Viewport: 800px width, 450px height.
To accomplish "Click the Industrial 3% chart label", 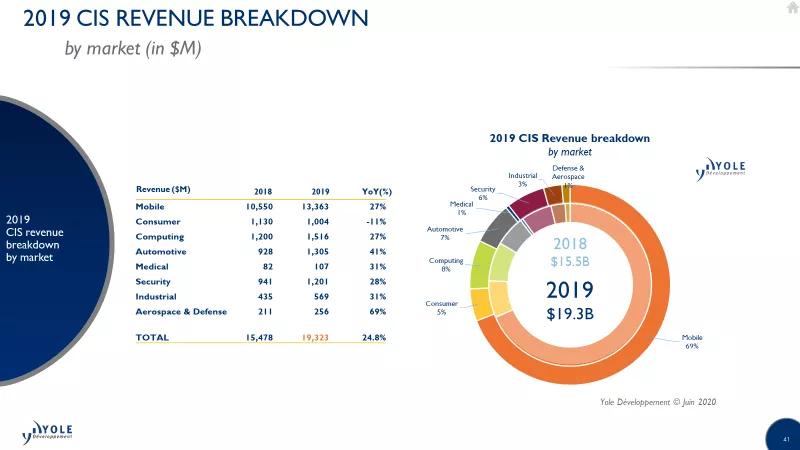I will coord(522,180).
